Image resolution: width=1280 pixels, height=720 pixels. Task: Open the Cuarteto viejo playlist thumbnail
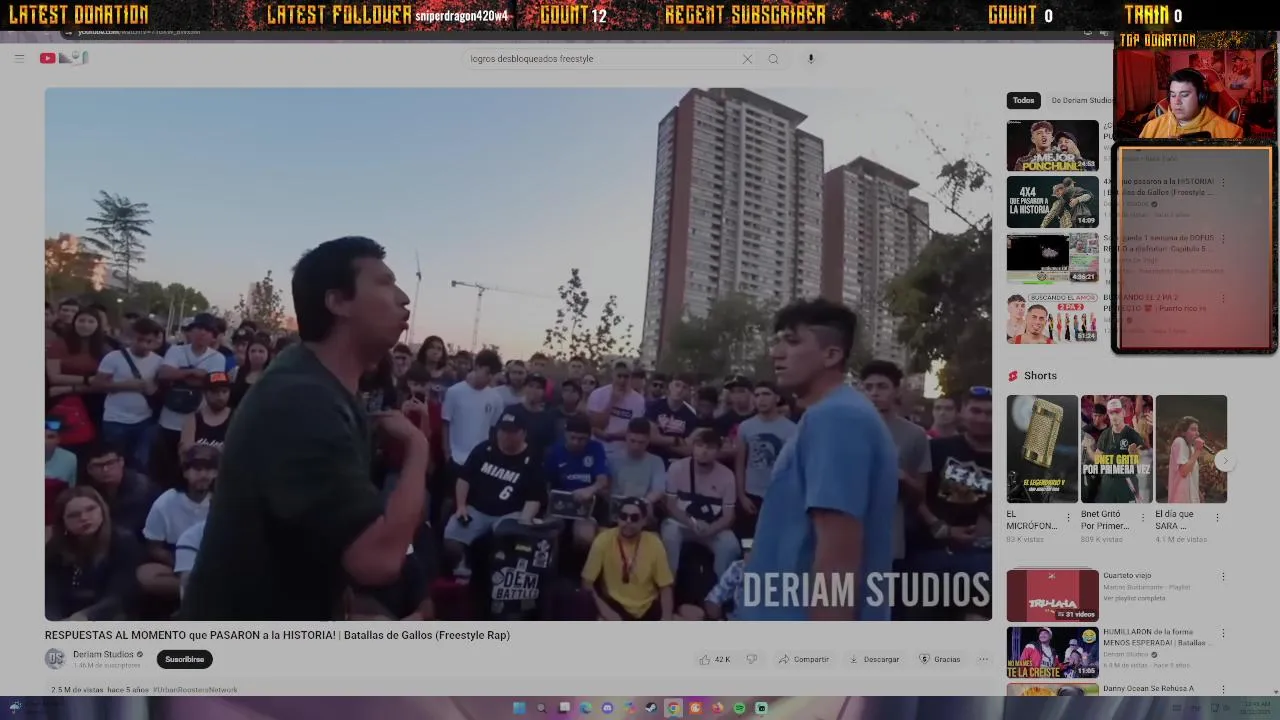(1052, 596)
